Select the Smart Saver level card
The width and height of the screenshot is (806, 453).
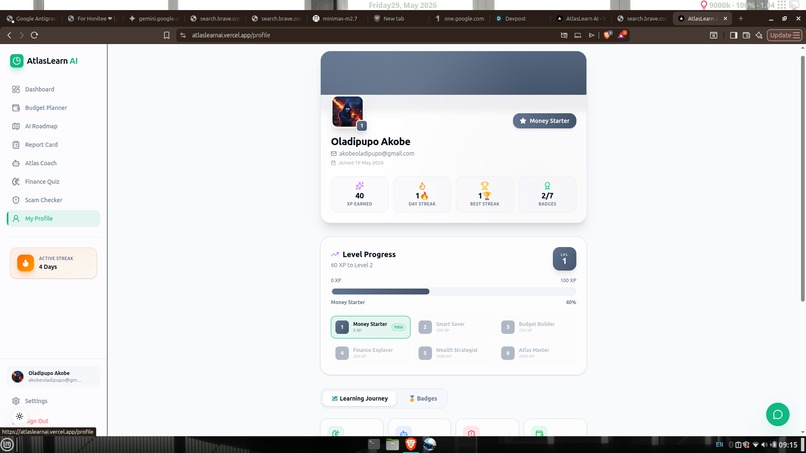(453, 327)
